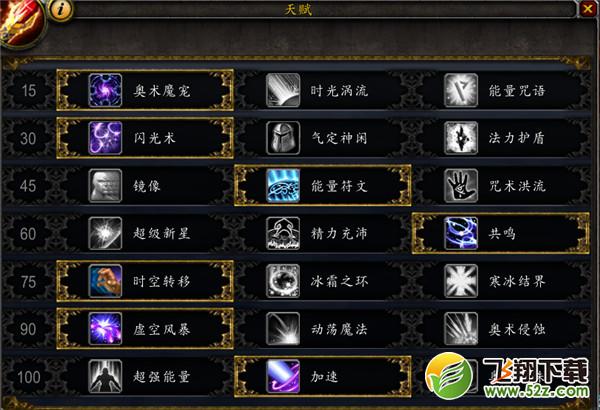Pick the 能量咒语 talent icon

coord(461,90)
